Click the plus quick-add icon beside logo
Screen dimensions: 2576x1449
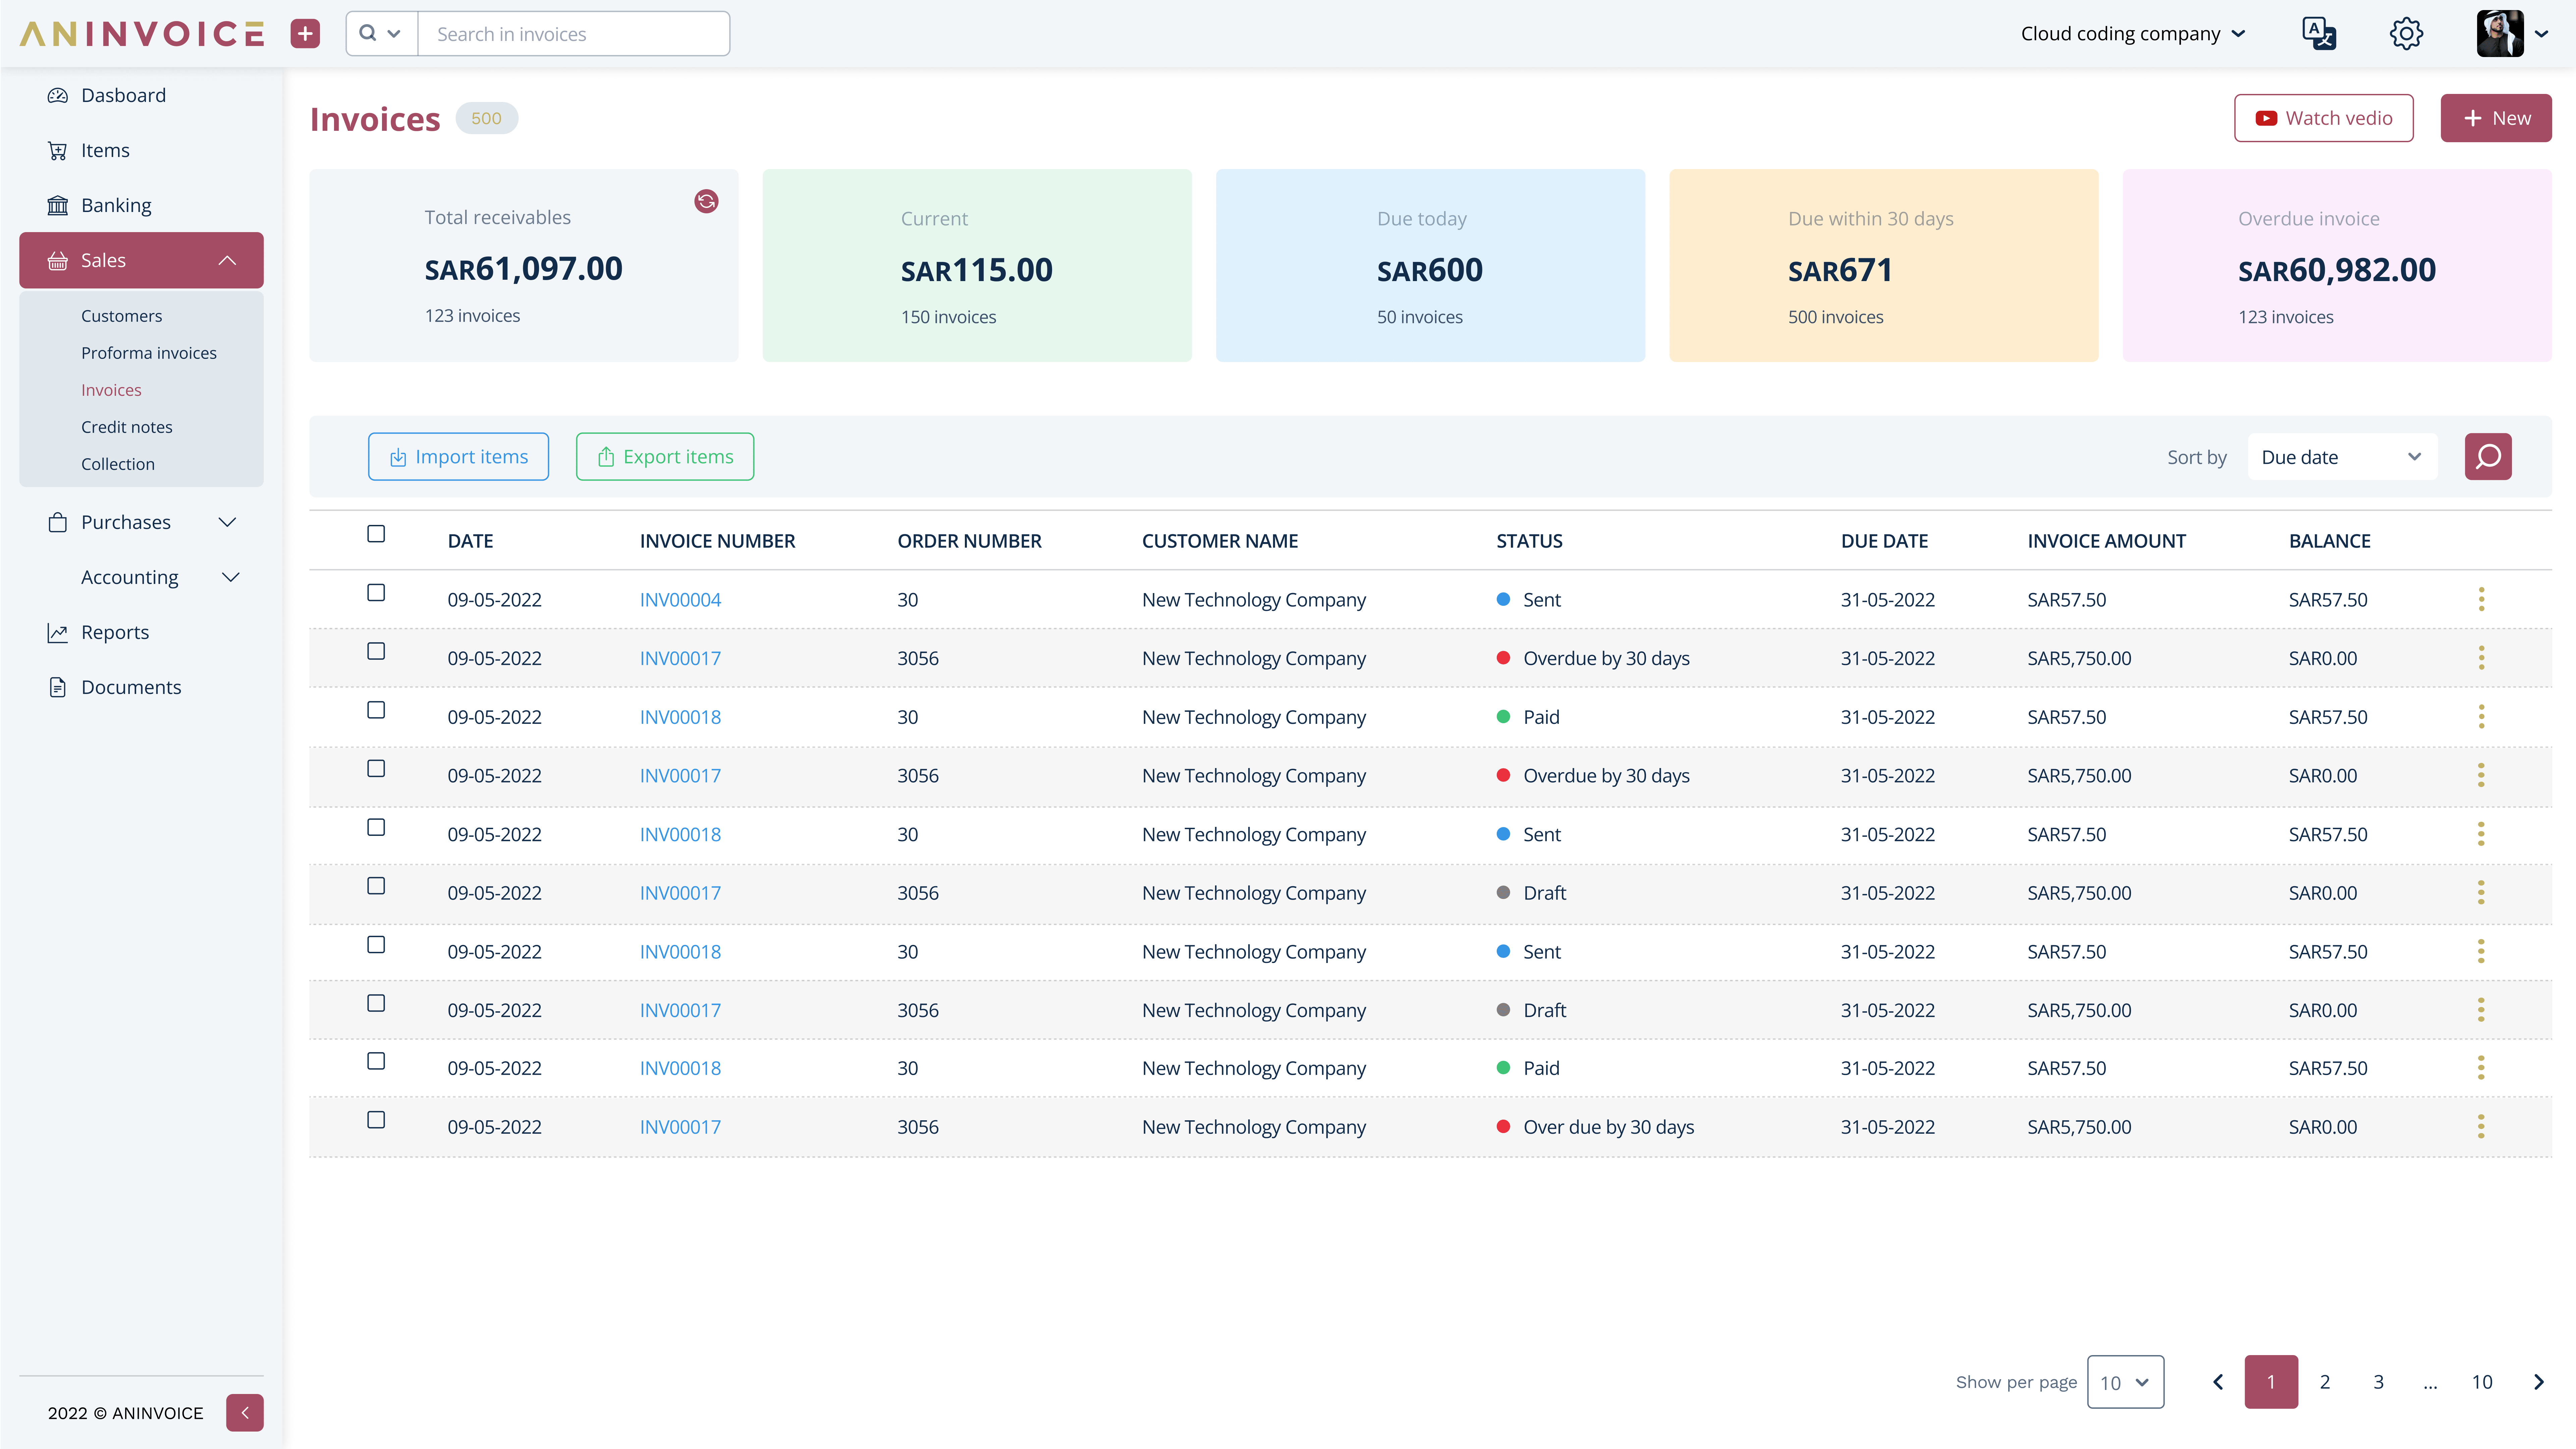[x=305, y=34]
